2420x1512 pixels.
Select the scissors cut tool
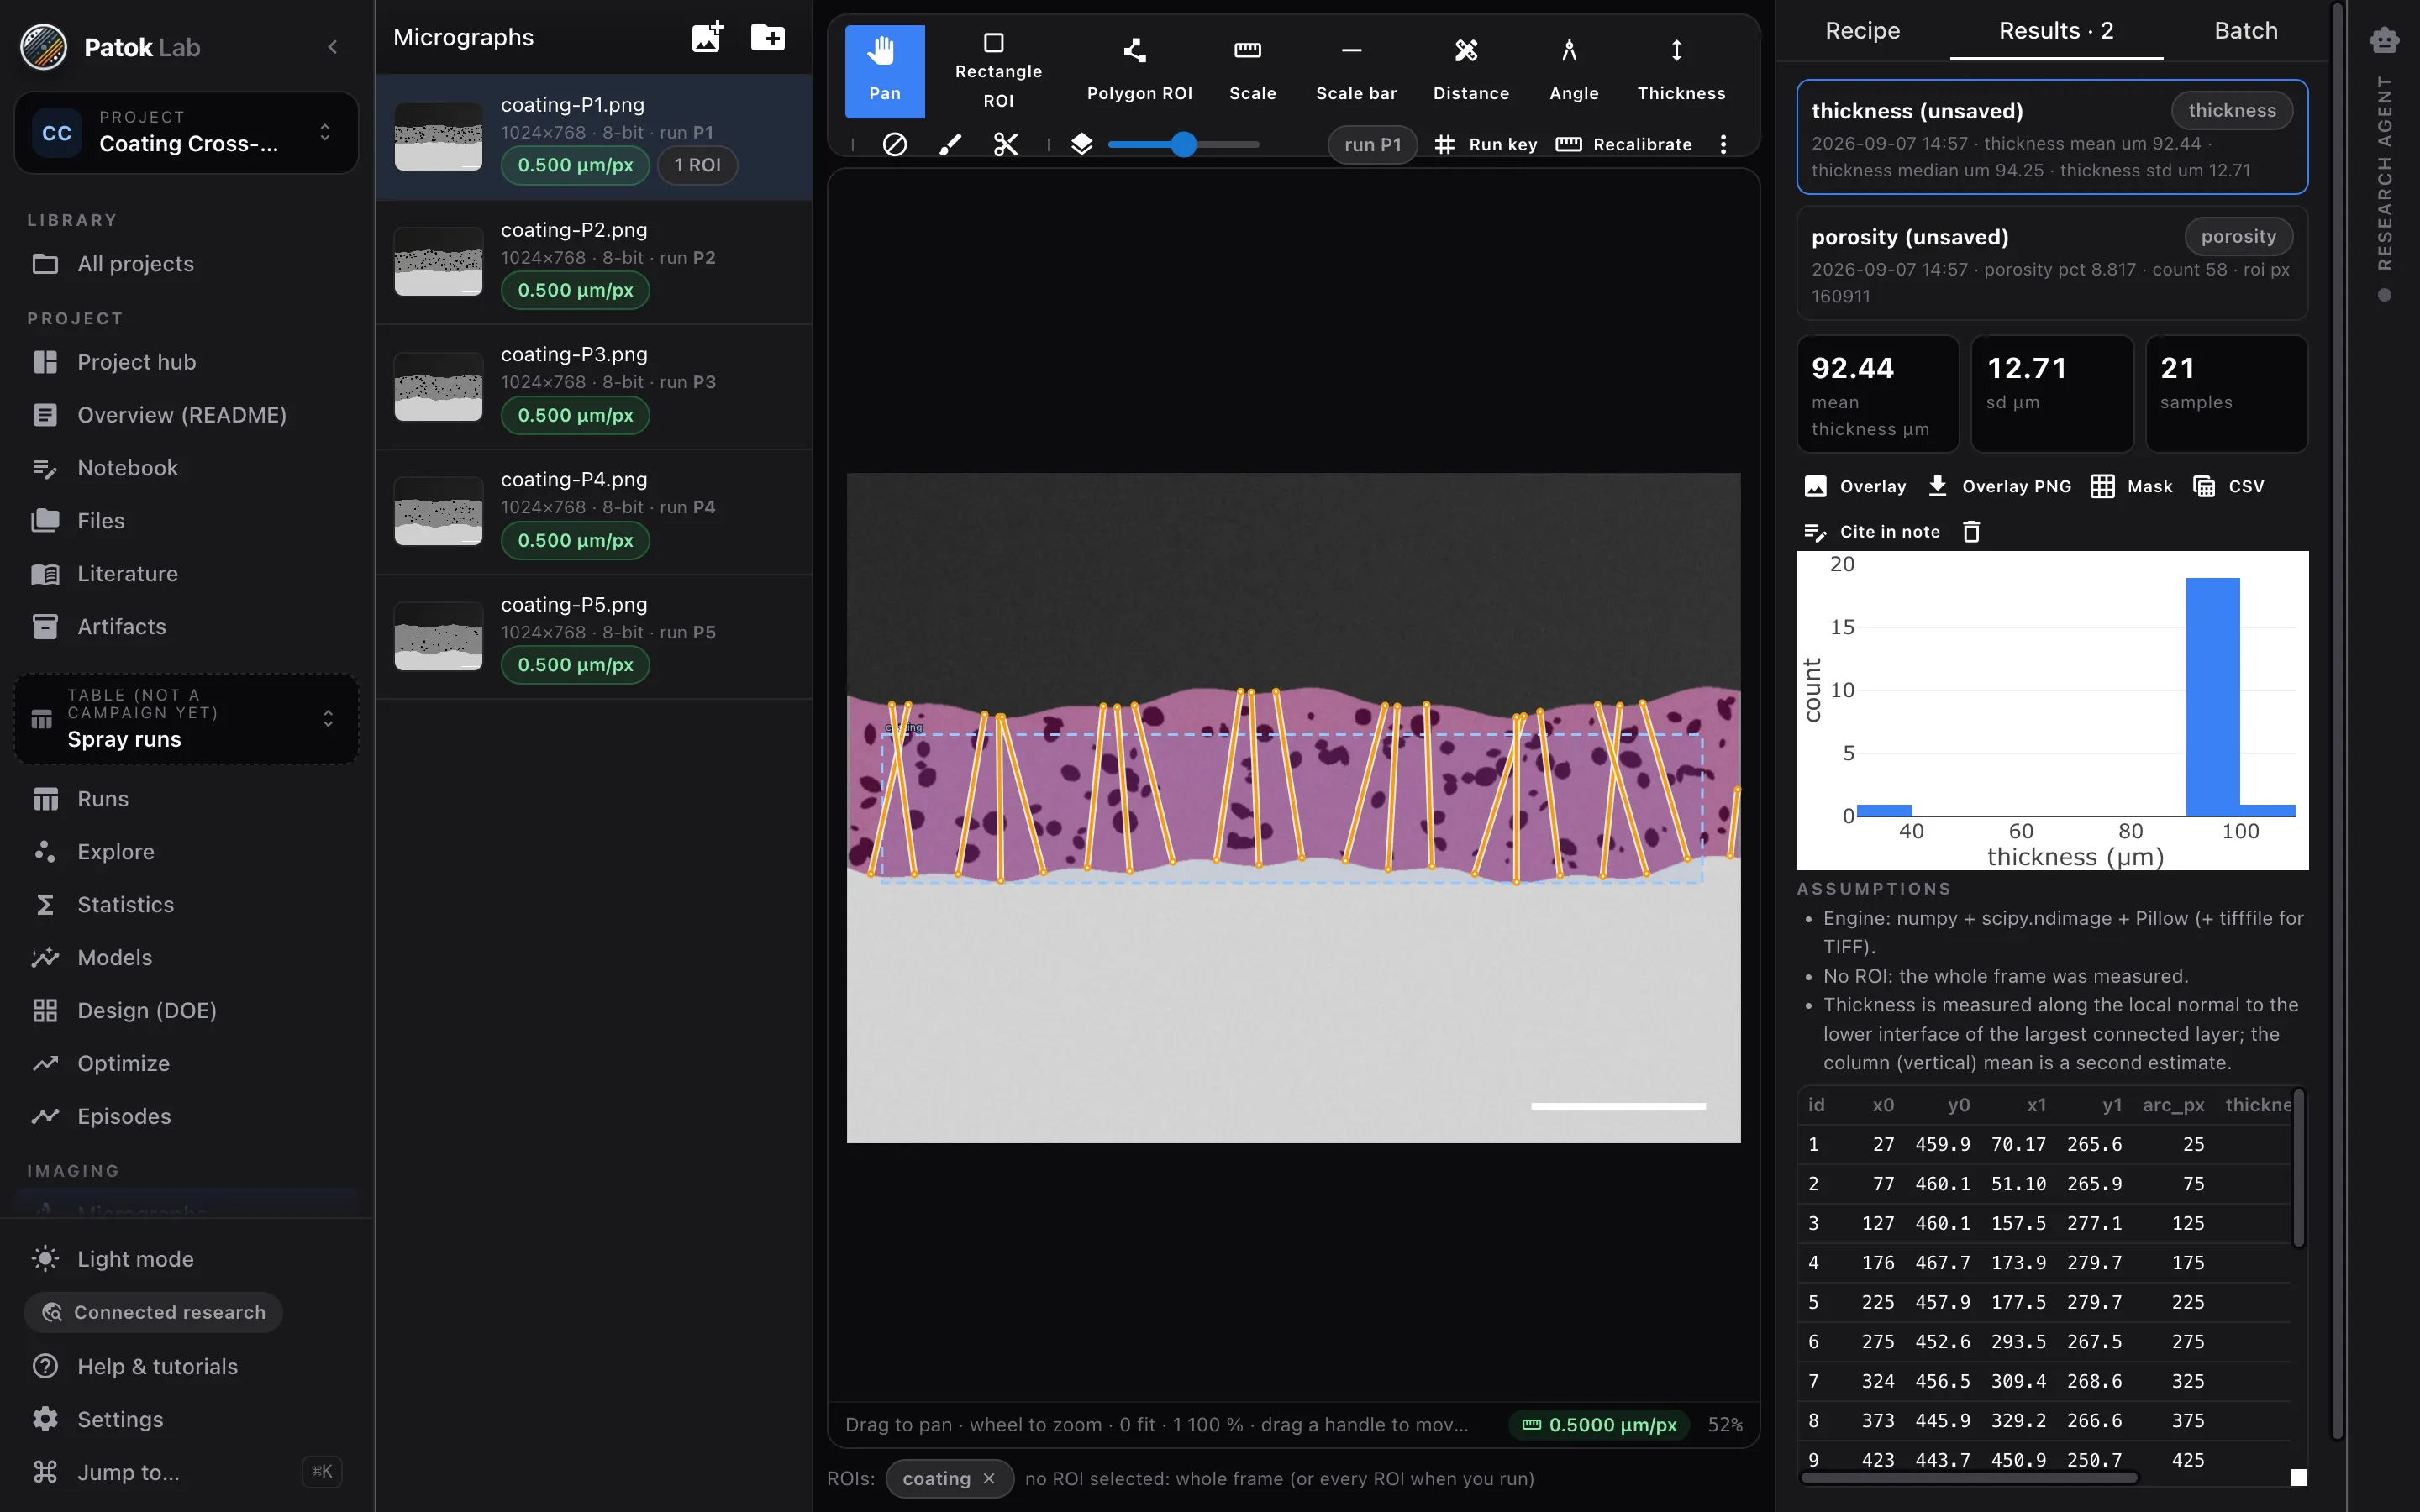pos(1006,144)
